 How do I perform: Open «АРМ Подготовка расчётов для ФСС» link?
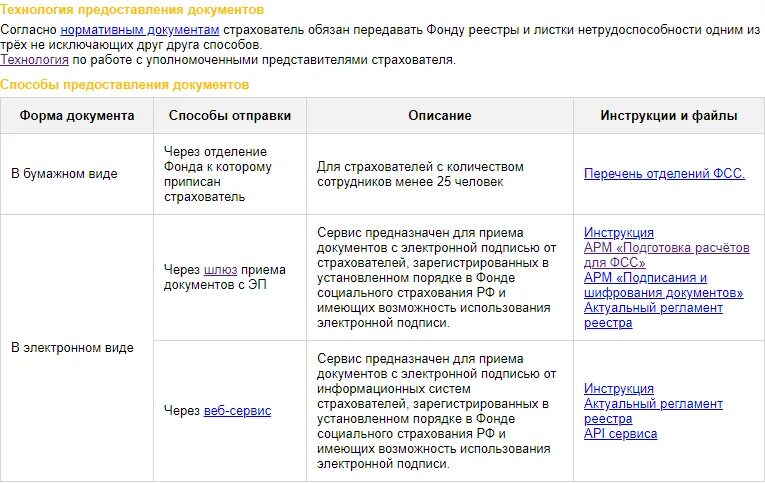666,255
